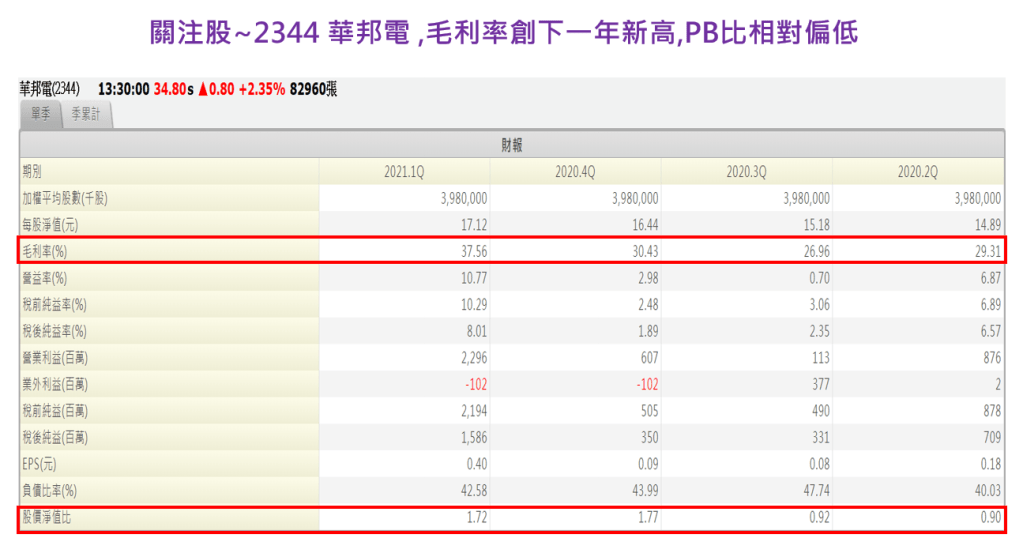
Task: Click the 毛利率(%) row label
Action: tap(48, 251)
